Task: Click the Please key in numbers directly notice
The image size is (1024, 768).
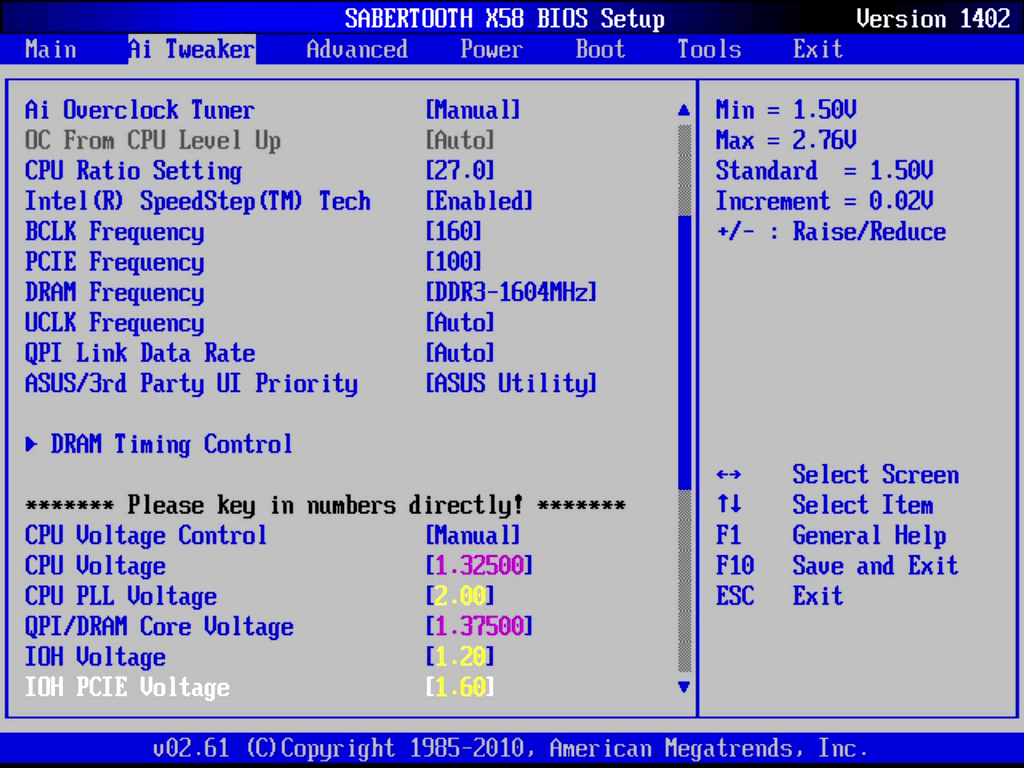Action: coord(325,505)
